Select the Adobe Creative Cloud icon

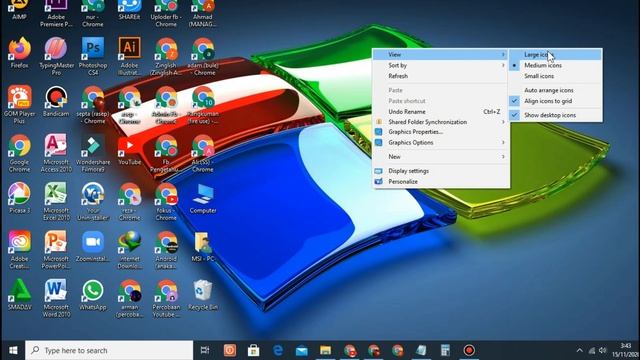[x=19, y=250]
